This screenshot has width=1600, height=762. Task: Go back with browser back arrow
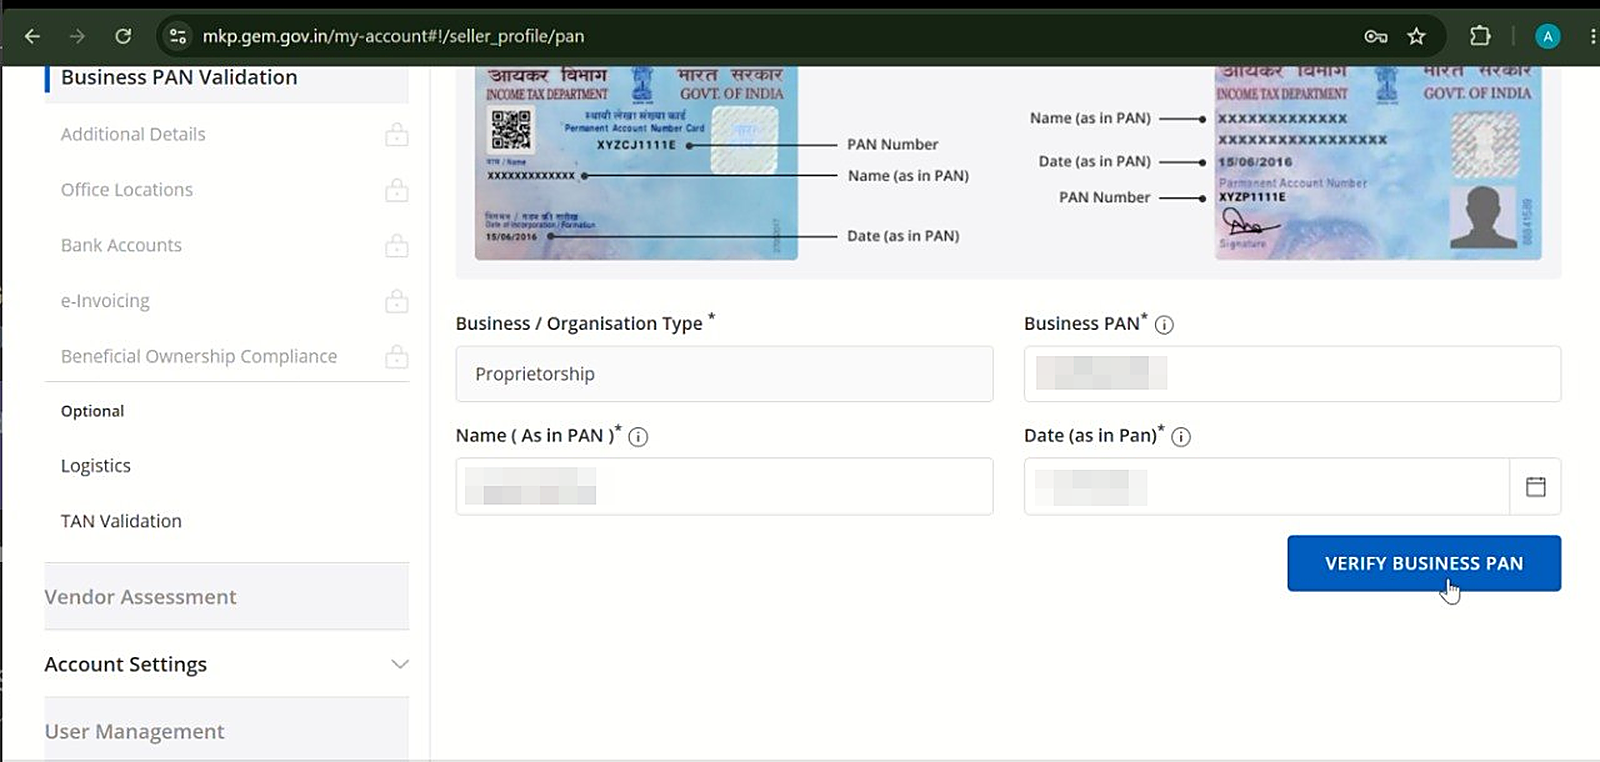click(32, 36)
